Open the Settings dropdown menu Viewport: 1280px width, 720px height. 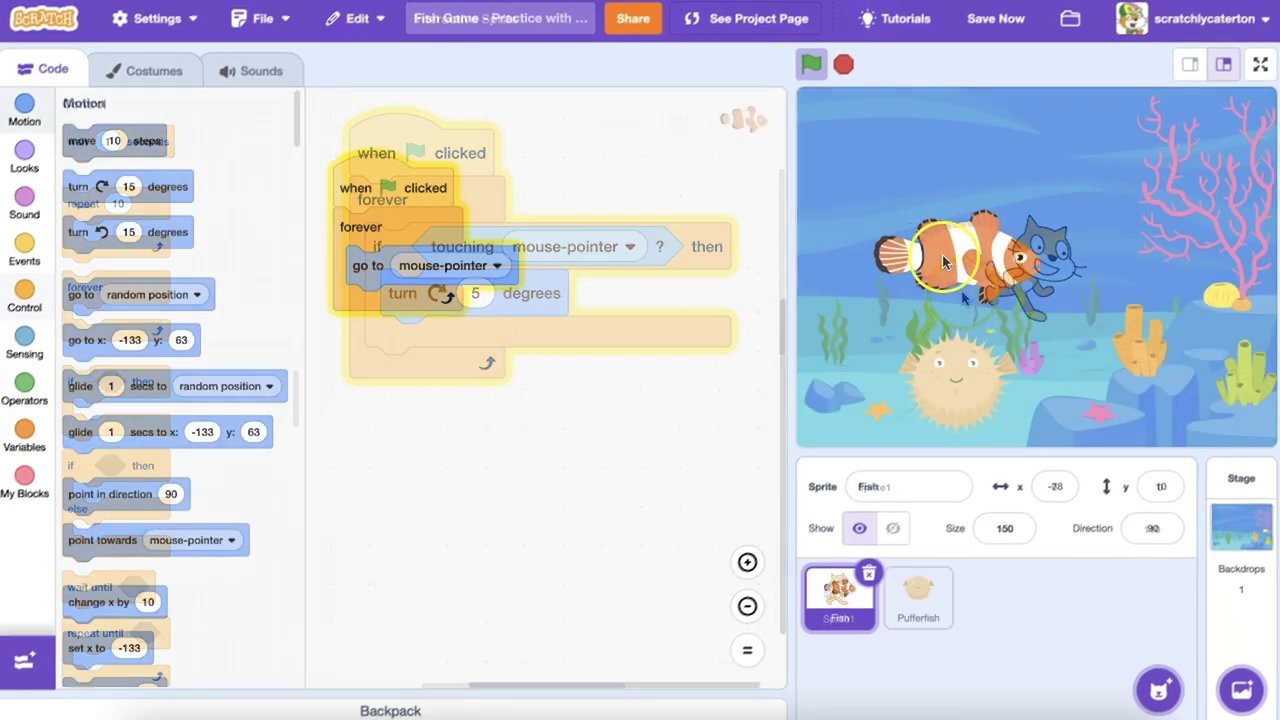155,19
